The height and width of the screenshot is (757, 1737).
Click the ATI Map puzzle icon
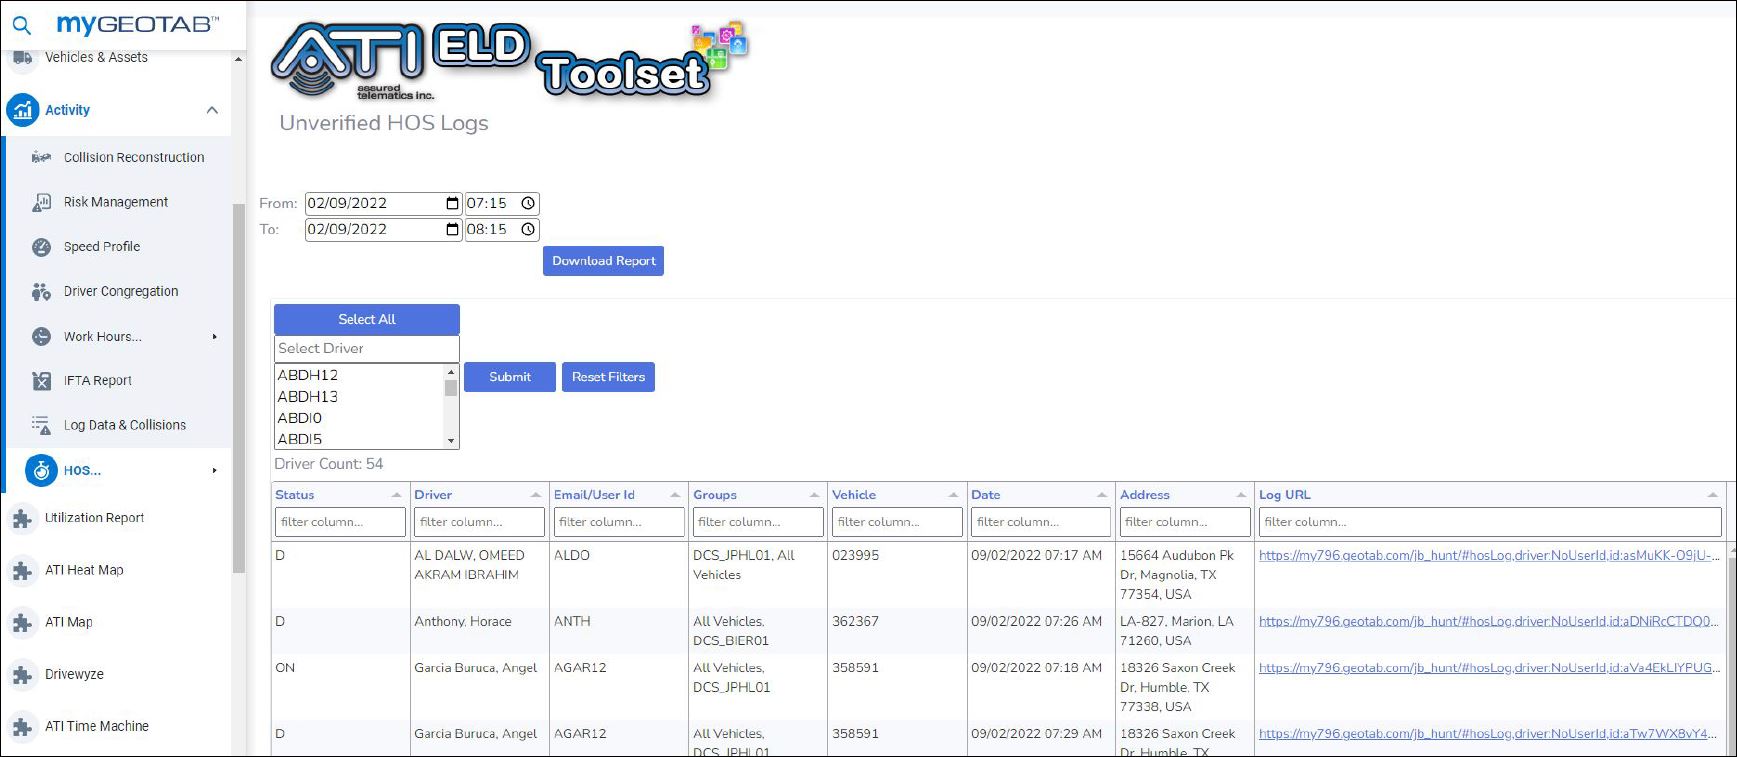click(21, 622)
